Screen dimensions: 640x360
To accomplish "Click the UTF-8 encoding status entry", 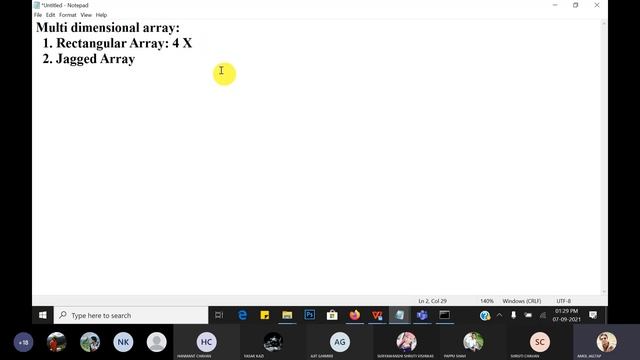I will [564, 301].
